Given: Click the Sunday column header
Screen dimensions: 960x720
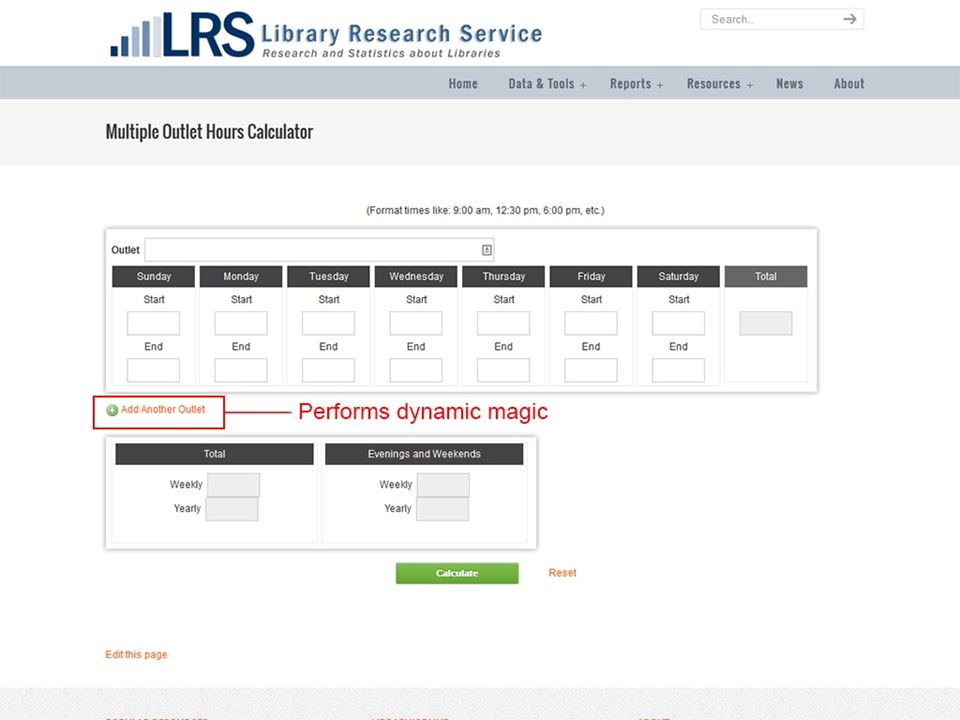Looking at the screenshot, I should (x=153, y=276).
